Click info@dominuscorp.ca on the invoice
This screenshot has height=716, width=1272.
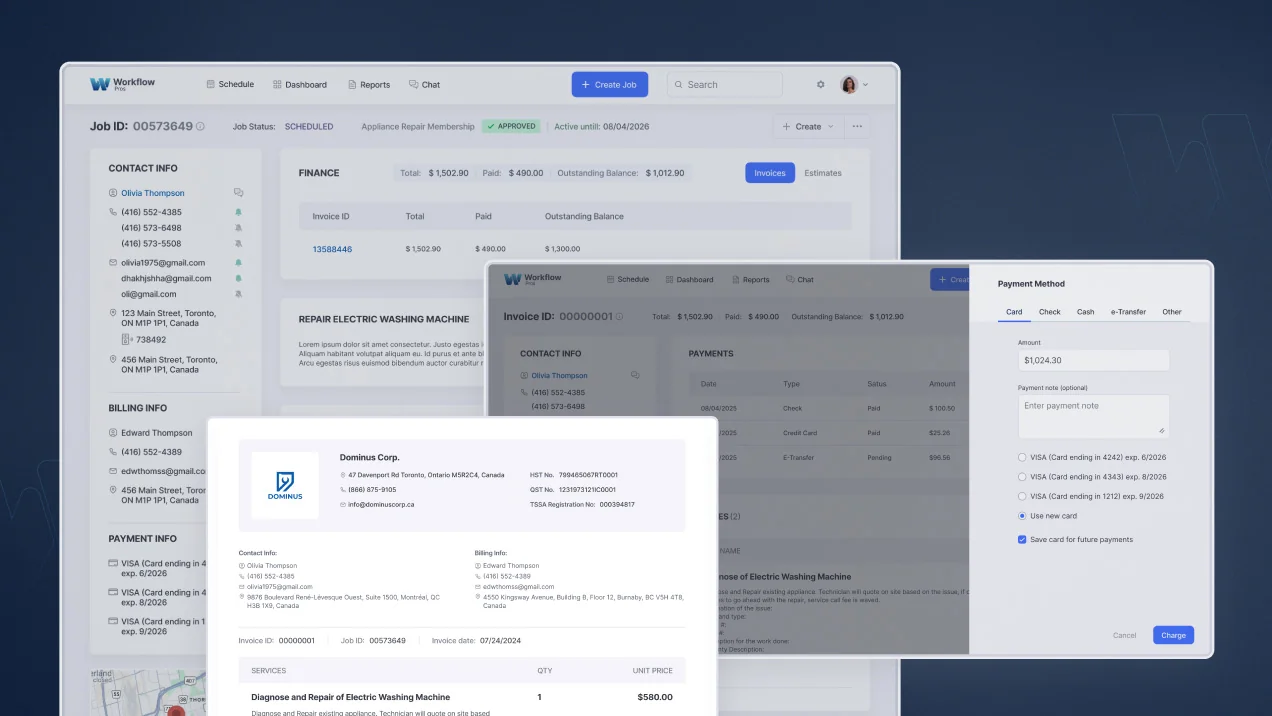[x=381, y=505]
